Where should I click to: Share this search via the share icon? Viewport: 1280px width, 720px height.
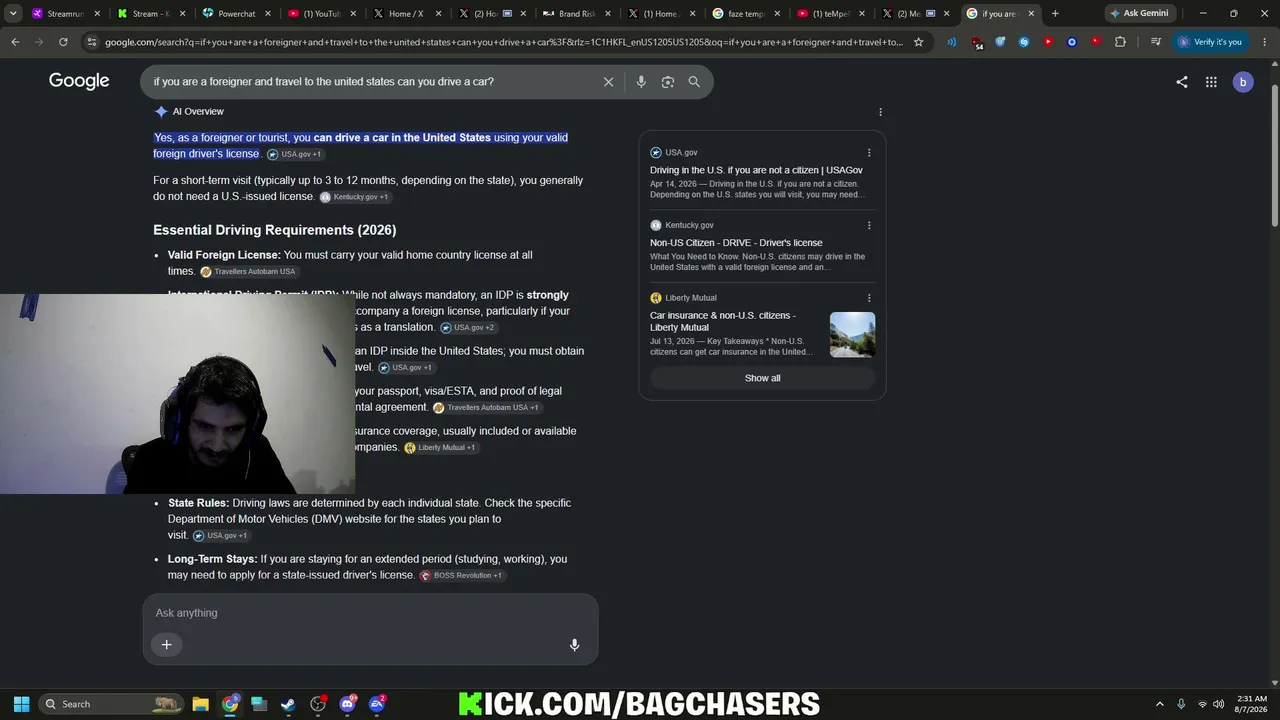click(x=1182, y=82)
